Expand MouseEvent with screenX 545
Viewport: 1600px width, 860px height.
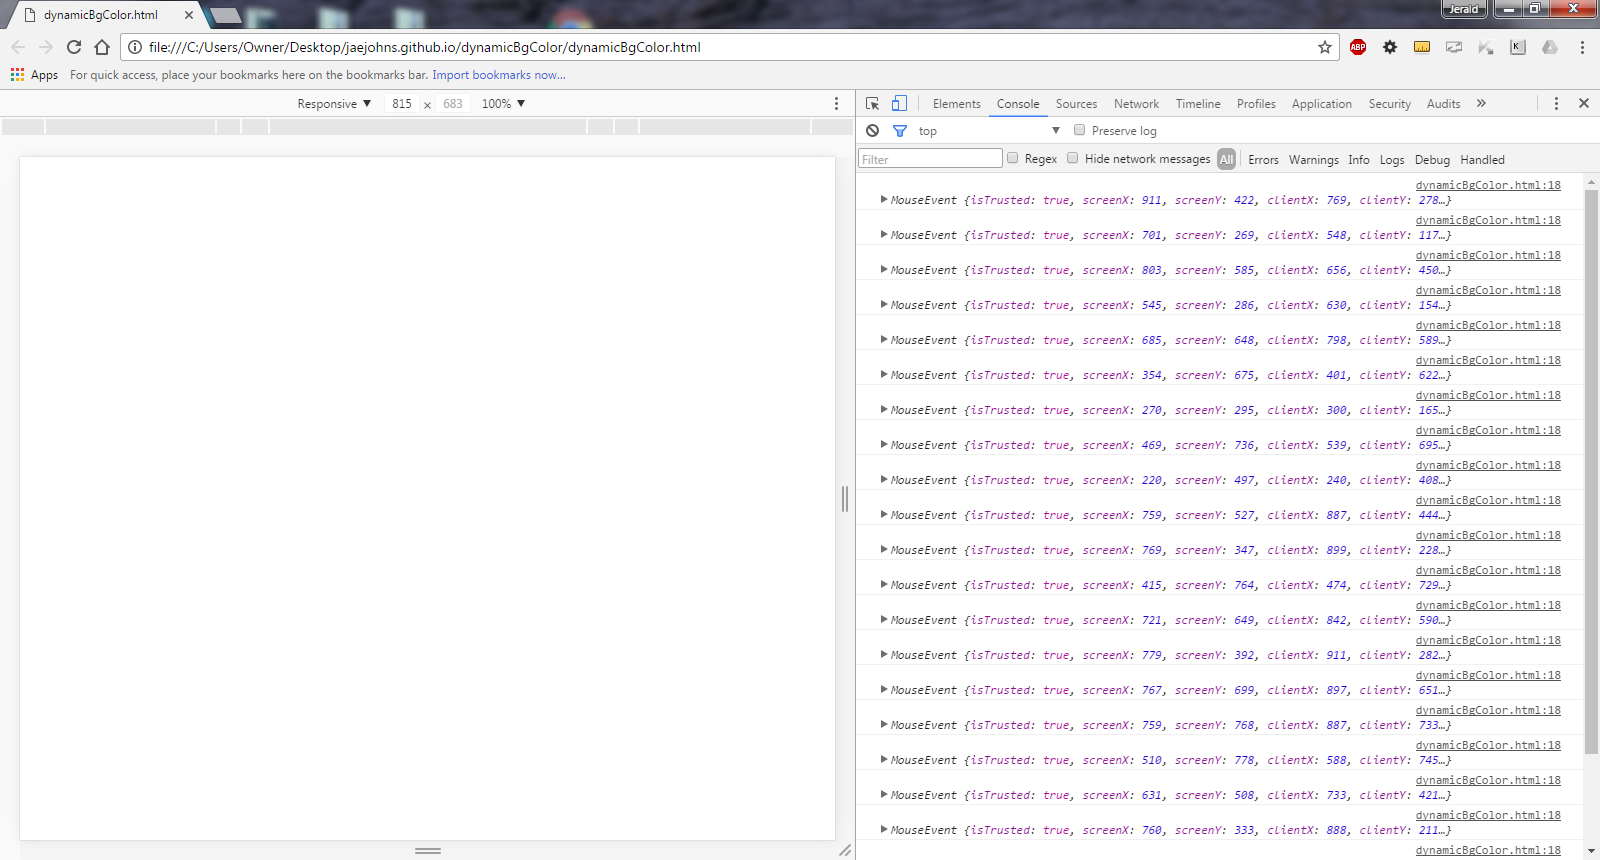click(x=884, y=304)
